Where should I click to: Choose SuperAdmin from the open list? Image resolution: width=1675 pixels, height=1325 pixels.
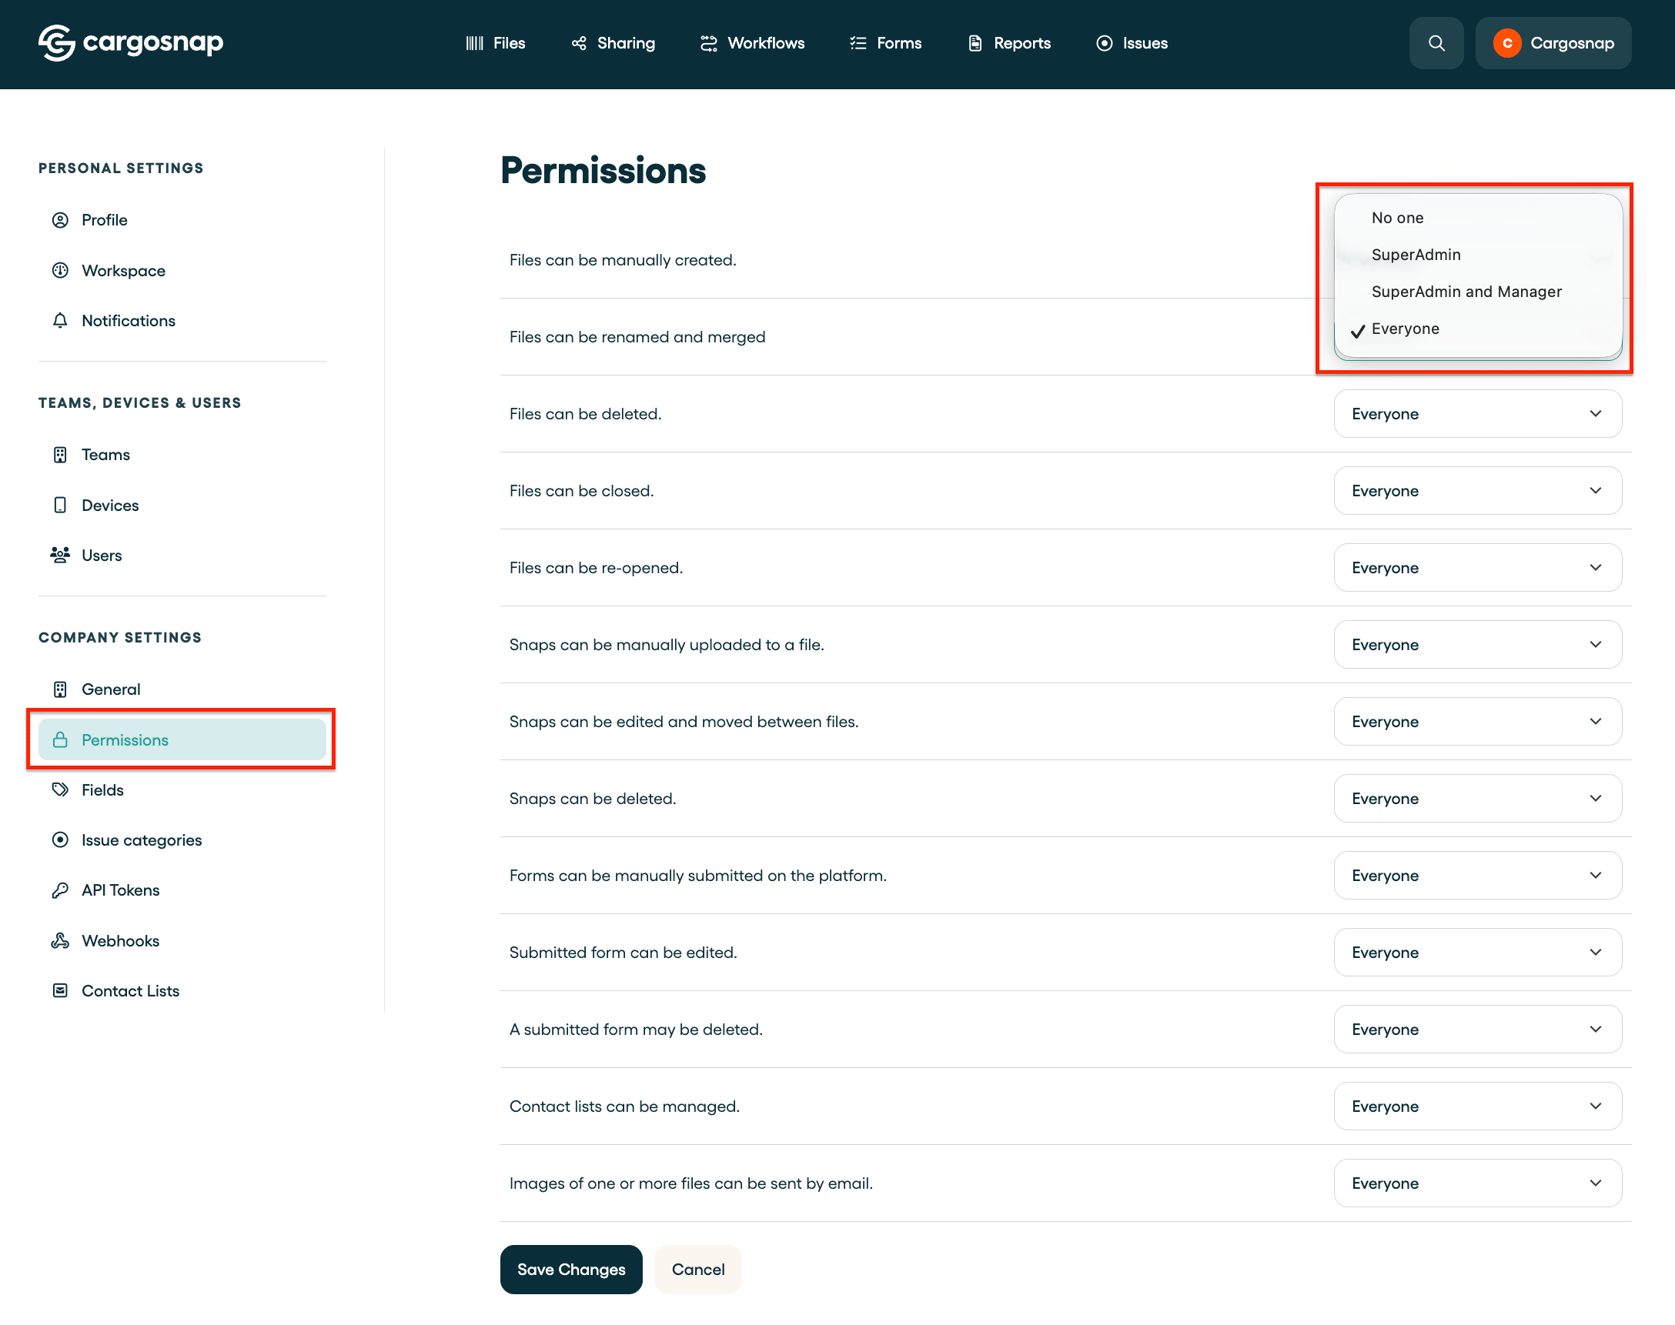(1477, 255)
